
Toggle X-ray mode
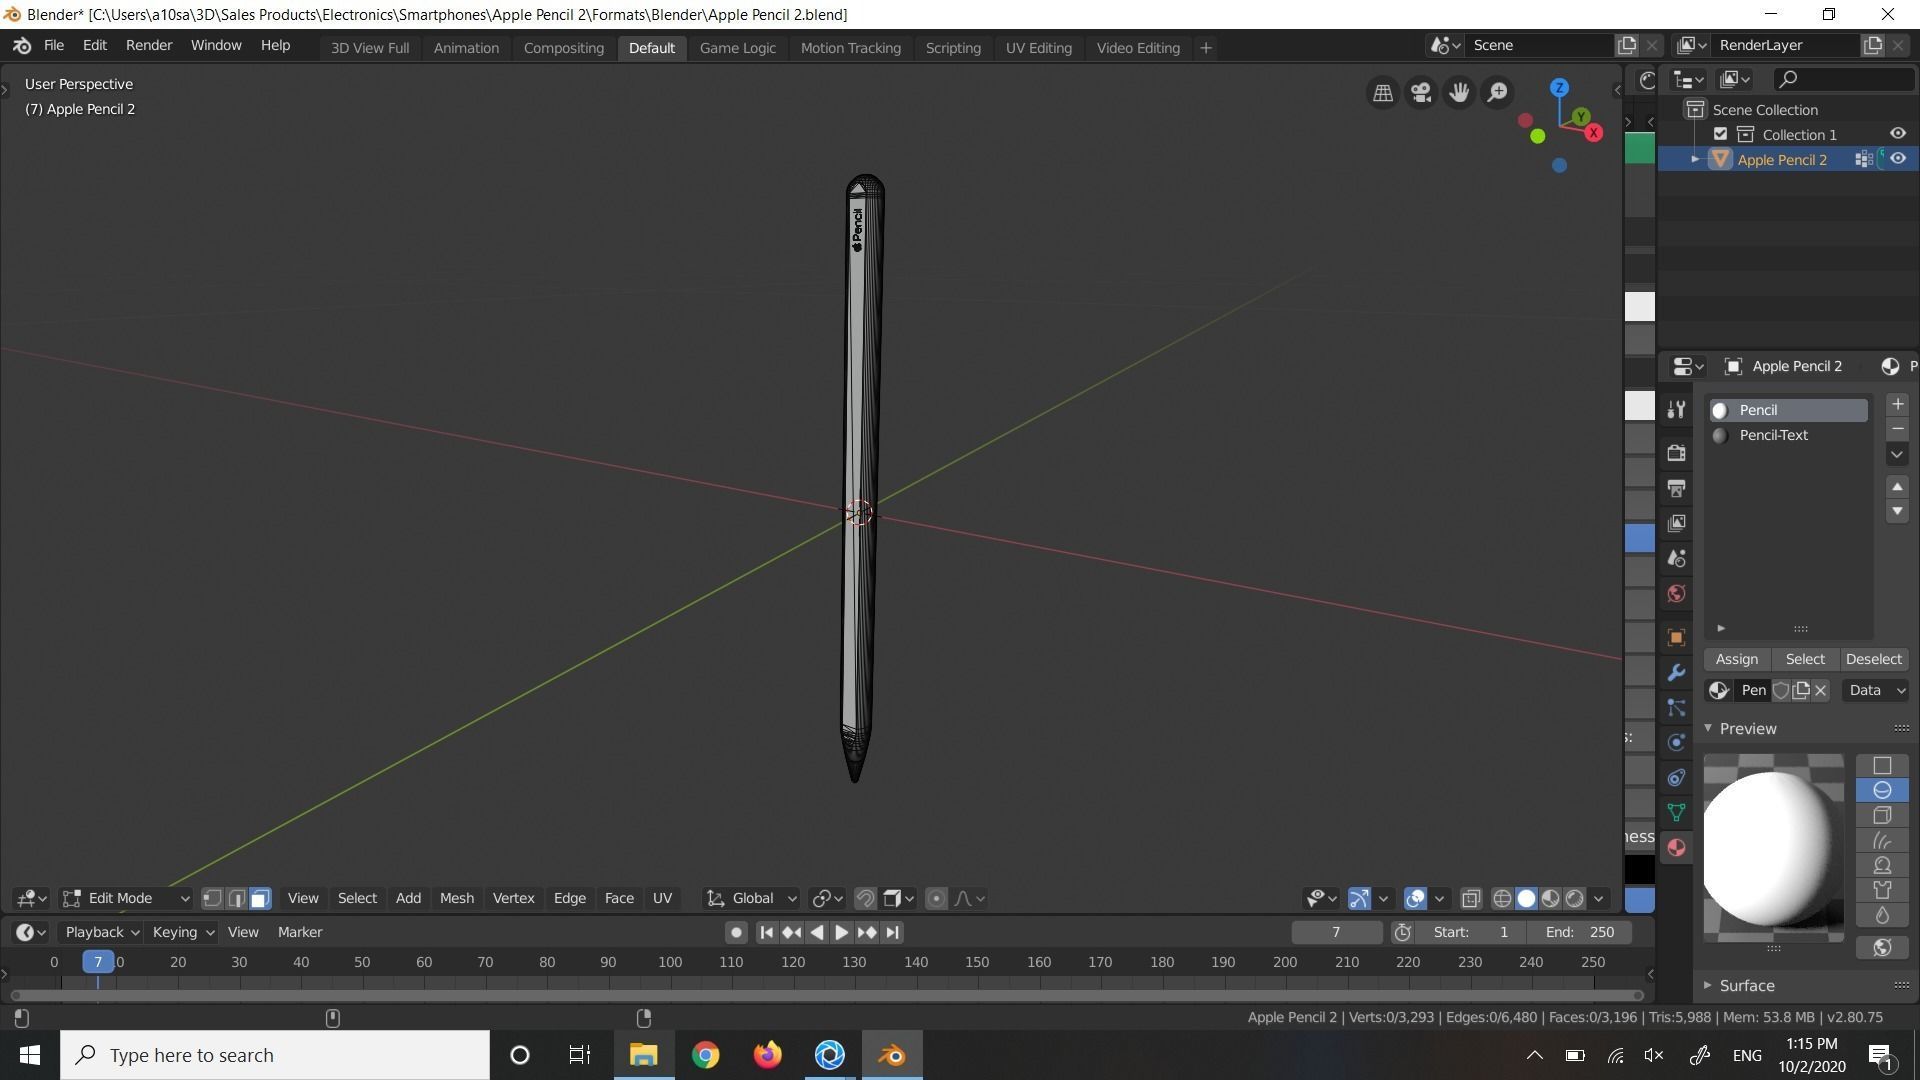pyautogui.click(x=1470, y=898)
